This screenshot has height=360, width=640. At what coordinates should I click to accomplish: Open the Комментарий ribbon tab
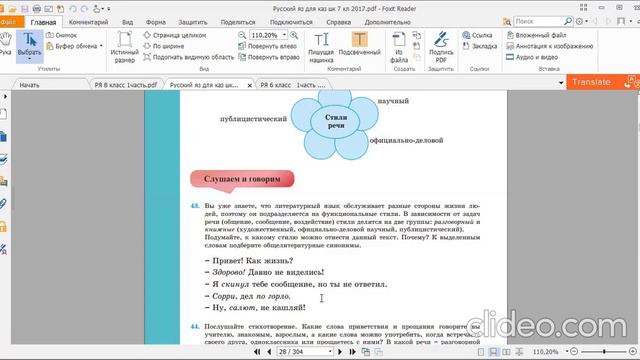click(88, 22)
